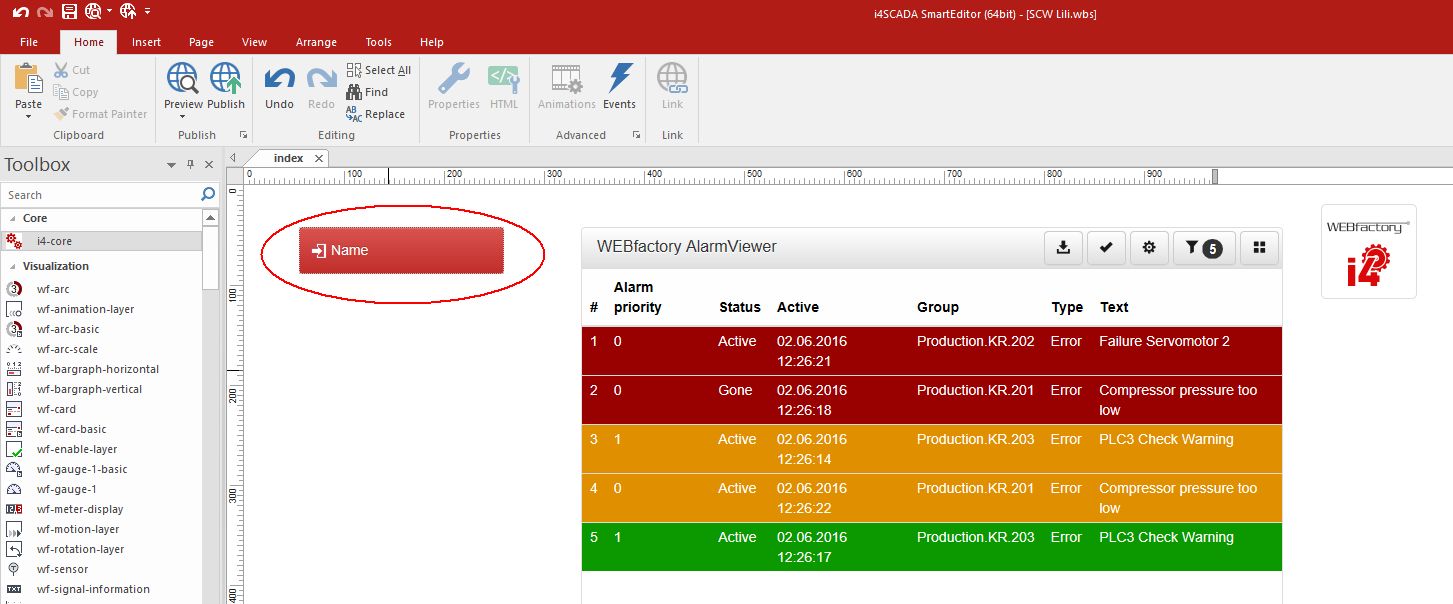Image resolution: width=1453 pixels, height=604 pixels.
Task: Click the WEBfactory i4 logo
Action: pyautogui.click(x=1368, y=252)
